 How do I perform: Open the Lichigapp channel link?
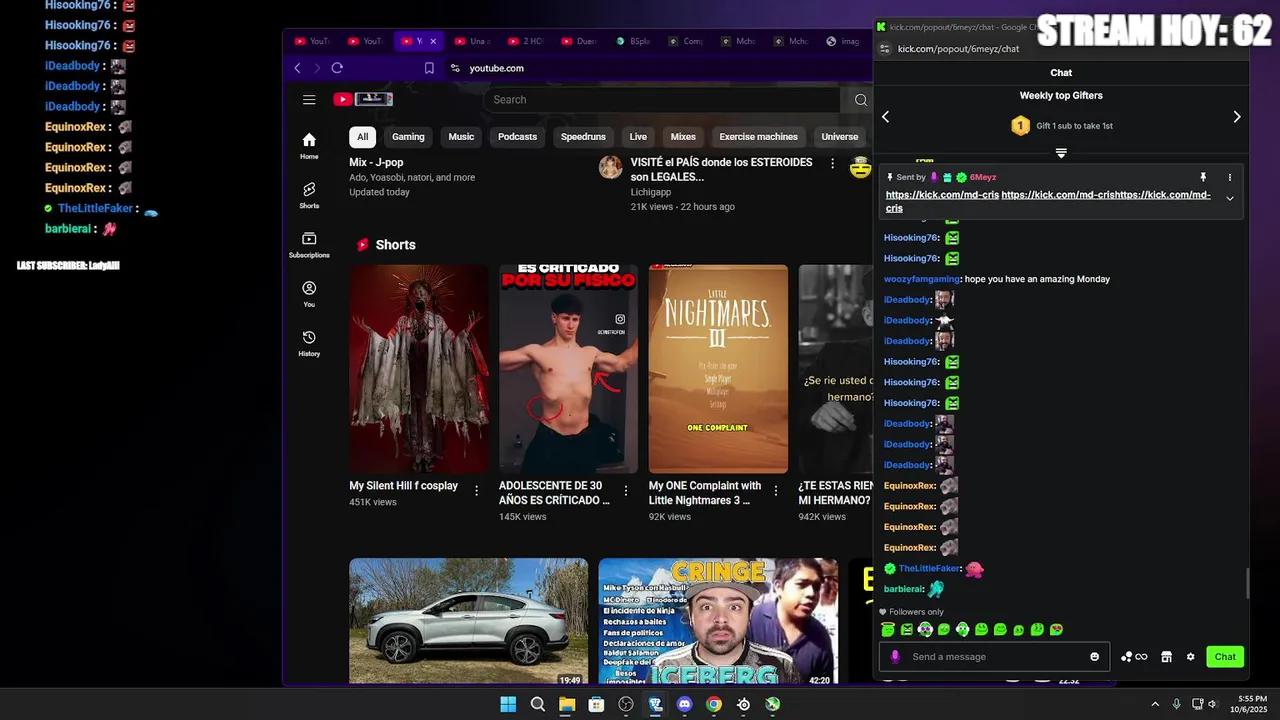pos(651,192)
